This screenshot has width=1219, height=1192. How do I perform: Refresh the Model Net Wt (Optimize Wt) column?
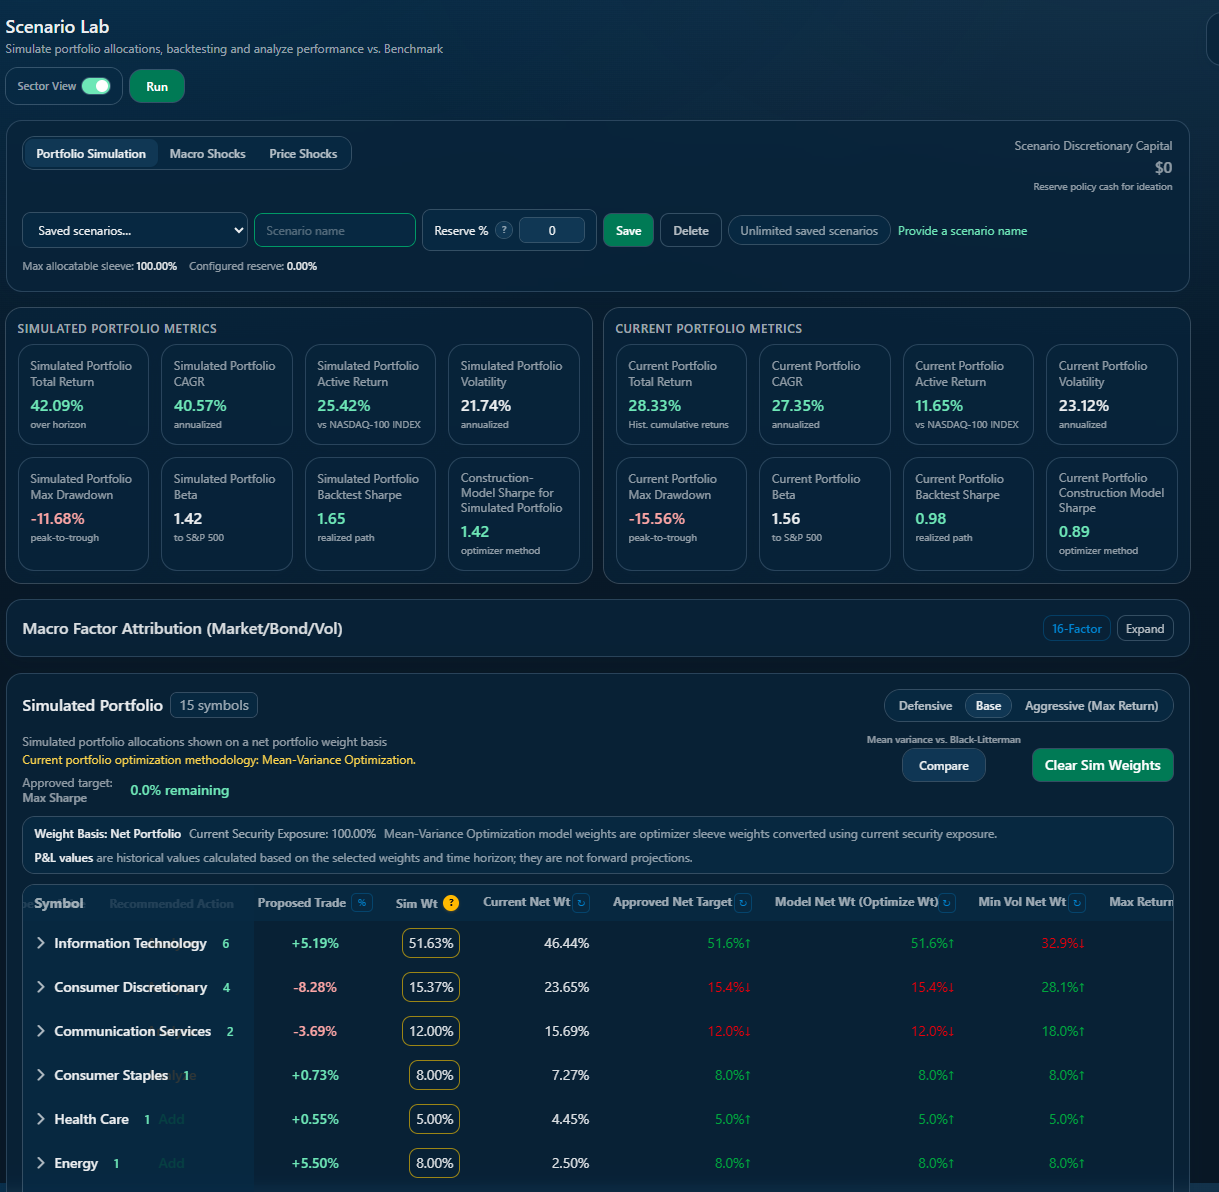pos(947,903)
